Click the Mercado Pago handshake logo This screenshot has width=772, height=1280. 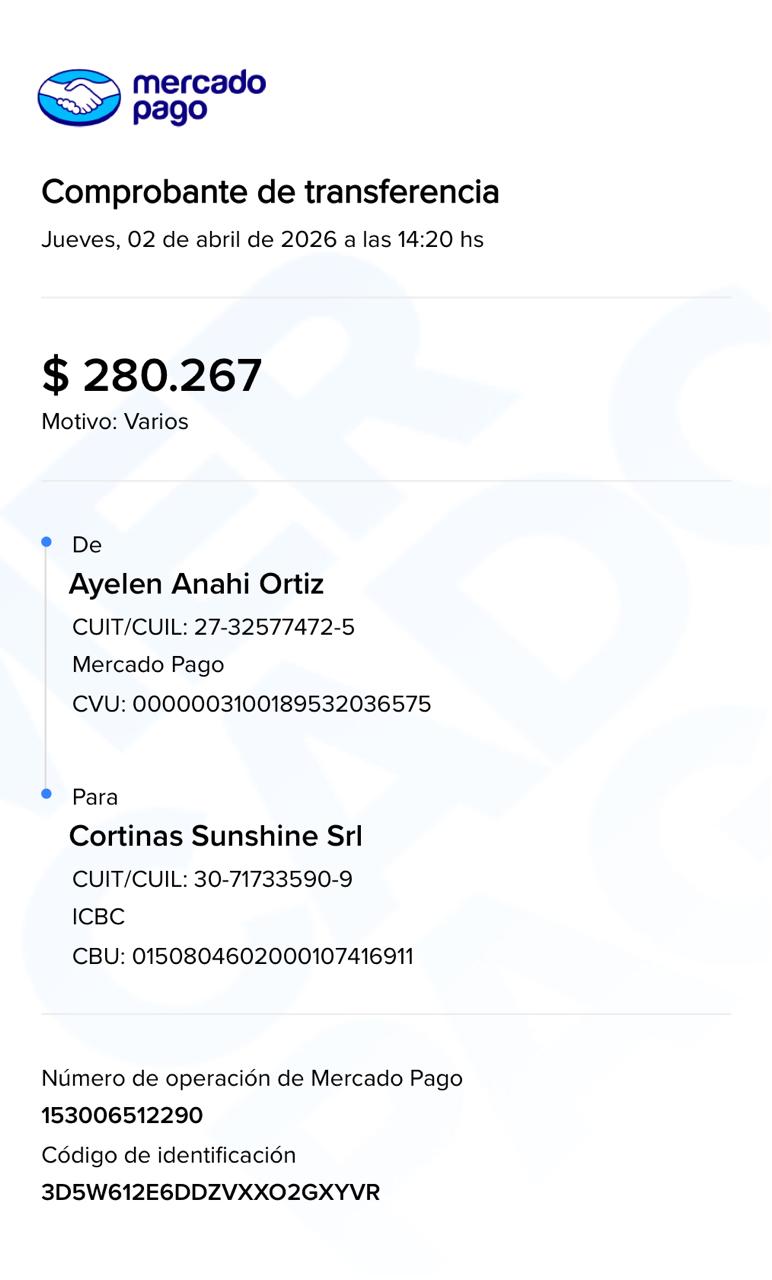(x=79, y=98)
